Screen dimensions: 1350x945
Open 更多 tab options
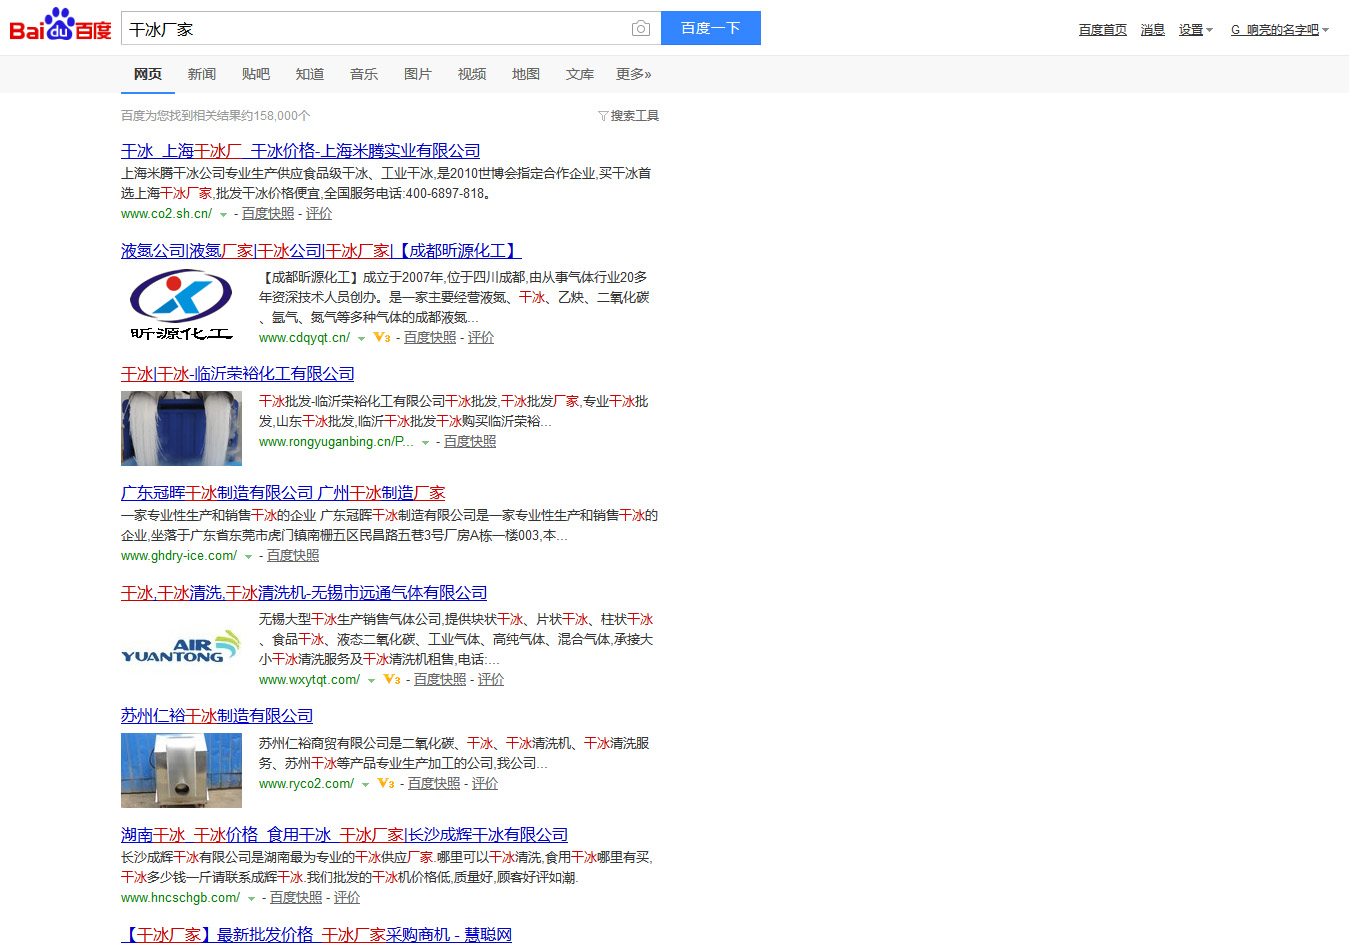tap(633, 74)
